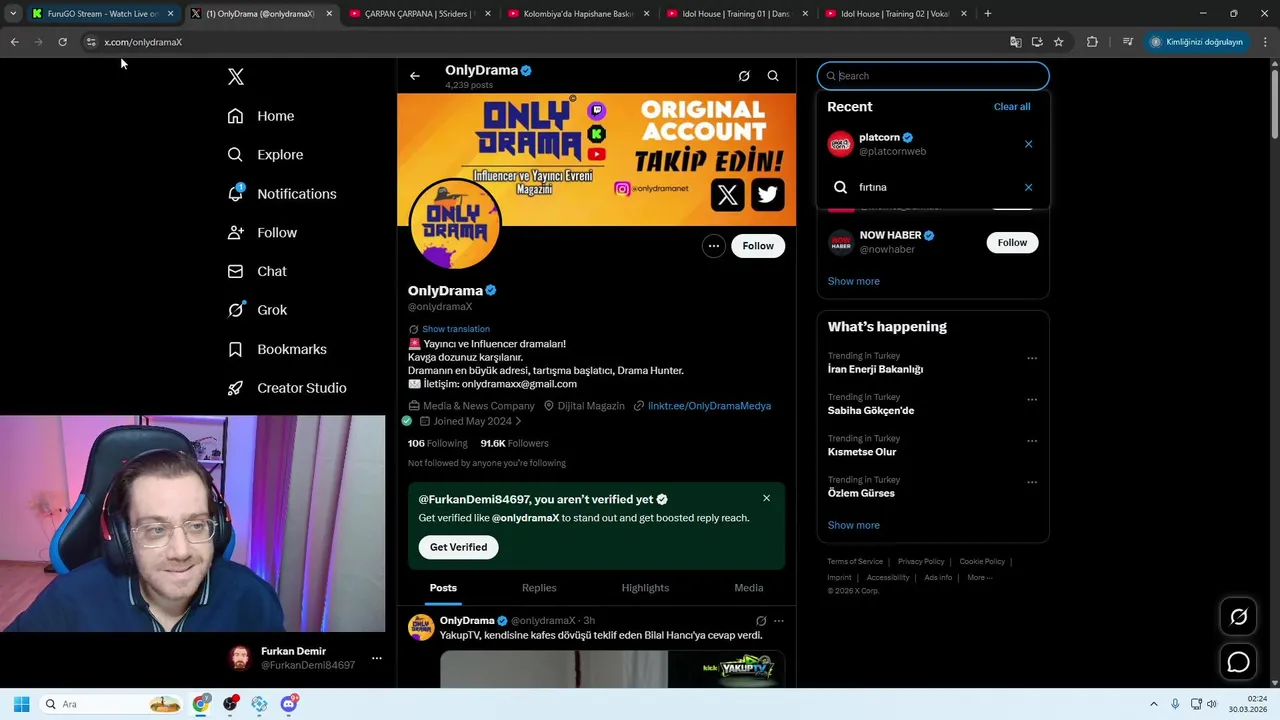
Task: Open the floating Grok button on the right edge
Action: pos(1238,617)
